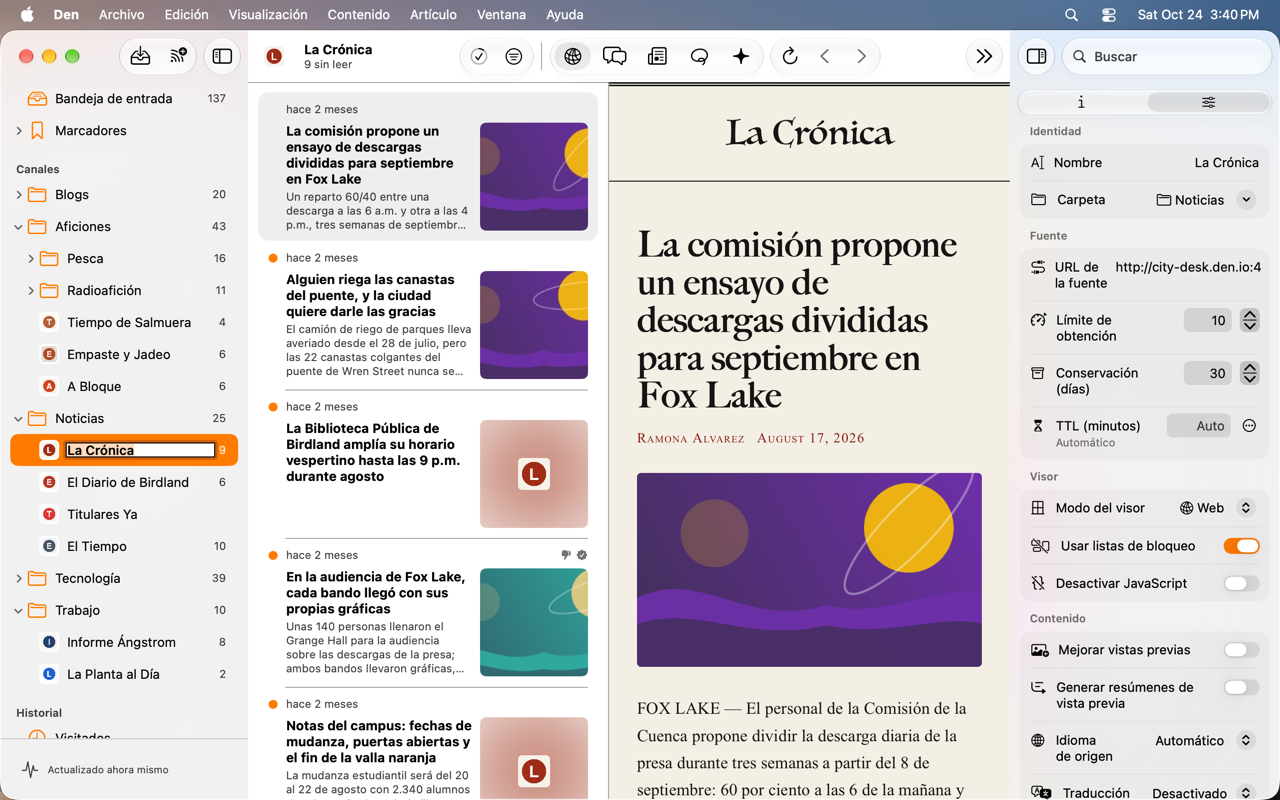Viewport: 1280px width, 800px height.
Task: Toggle the inspector sidebar panel icon
Action: click(x=1037, y=57)
